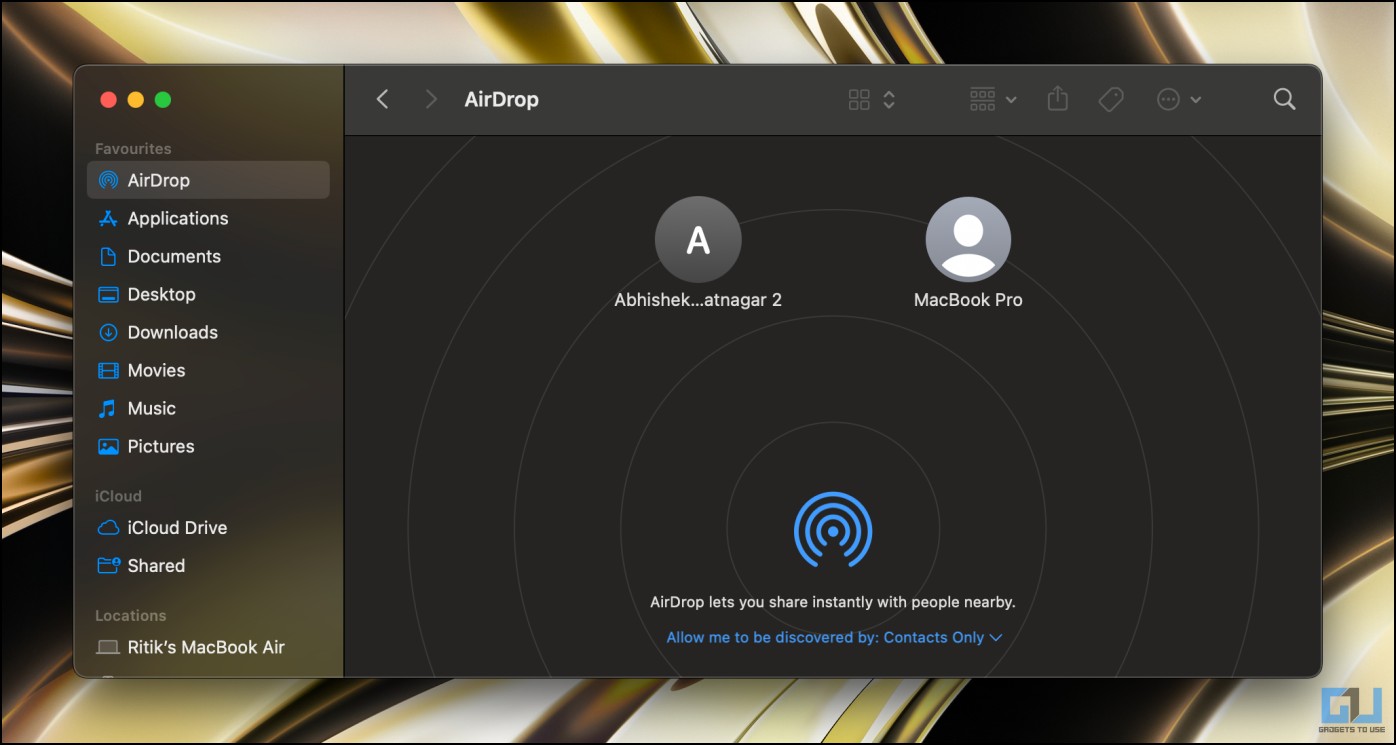Minimize the window with yellow button
Viewport: 1396px width, 745px height.
point(136,100)
